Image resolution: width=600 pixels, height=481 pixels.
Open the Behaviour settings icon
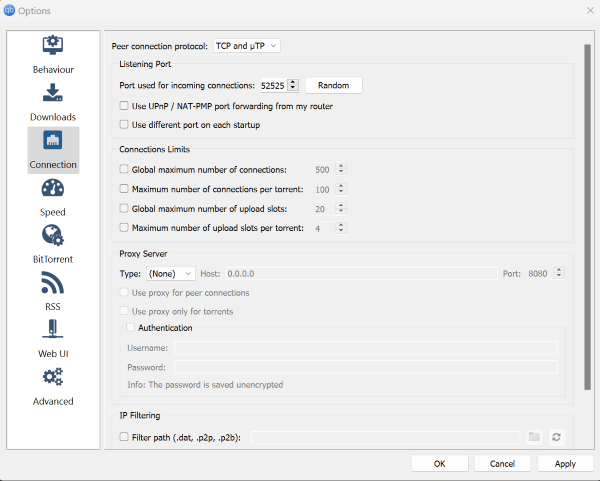[53, 45]
